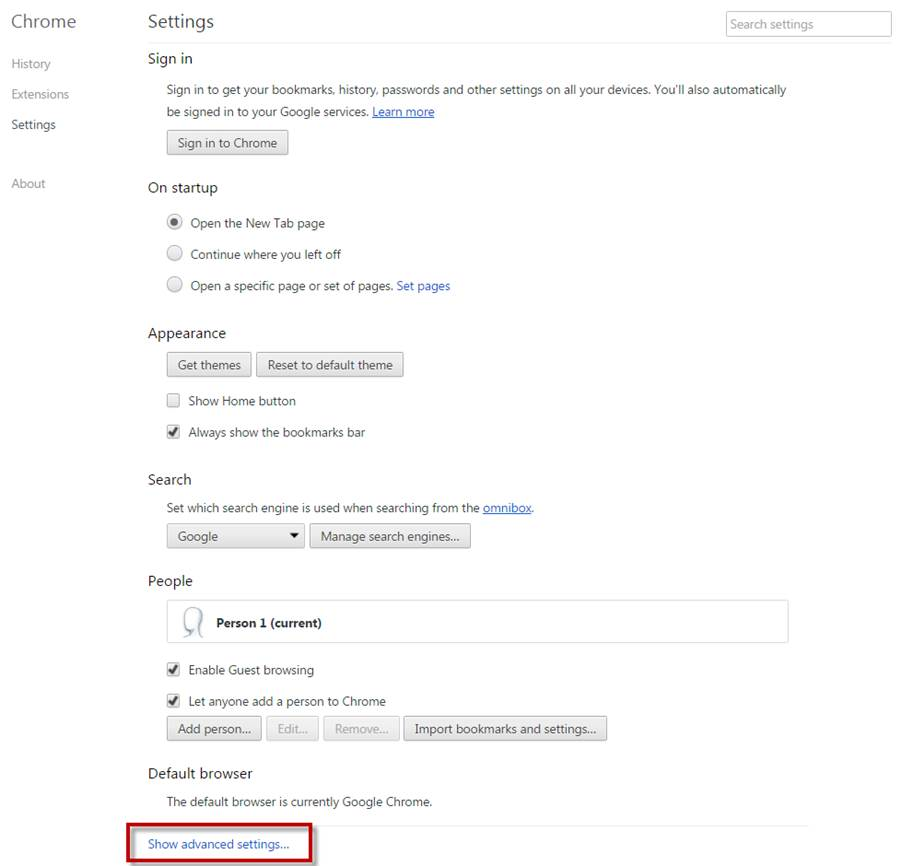Focus the Search settings input field
Screen dimensions: 902x866
tap(808, 24)
